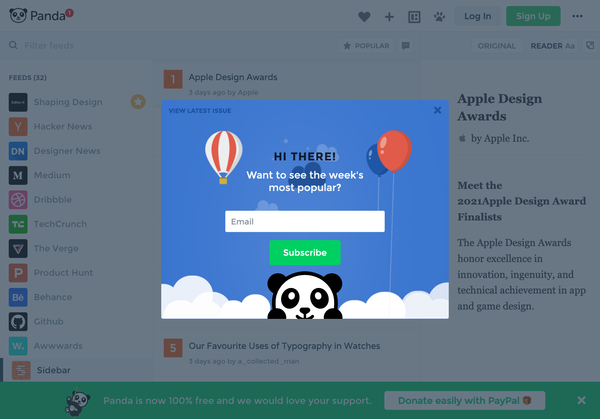
Task: Click the Sign Up button
Action: 533,16
